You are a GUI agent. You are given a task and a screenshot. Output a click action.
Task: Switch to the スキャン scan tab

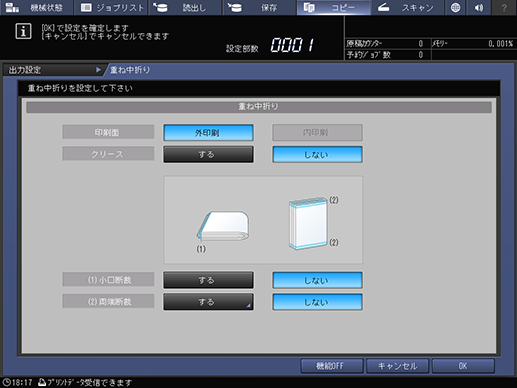(x=407, y=7)
